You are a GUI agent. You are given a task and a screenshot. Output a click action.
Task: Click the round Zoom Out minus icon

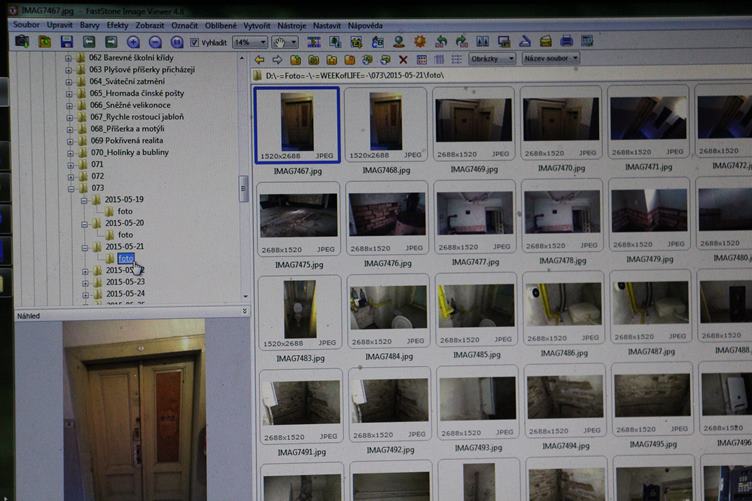coord(155,42)
